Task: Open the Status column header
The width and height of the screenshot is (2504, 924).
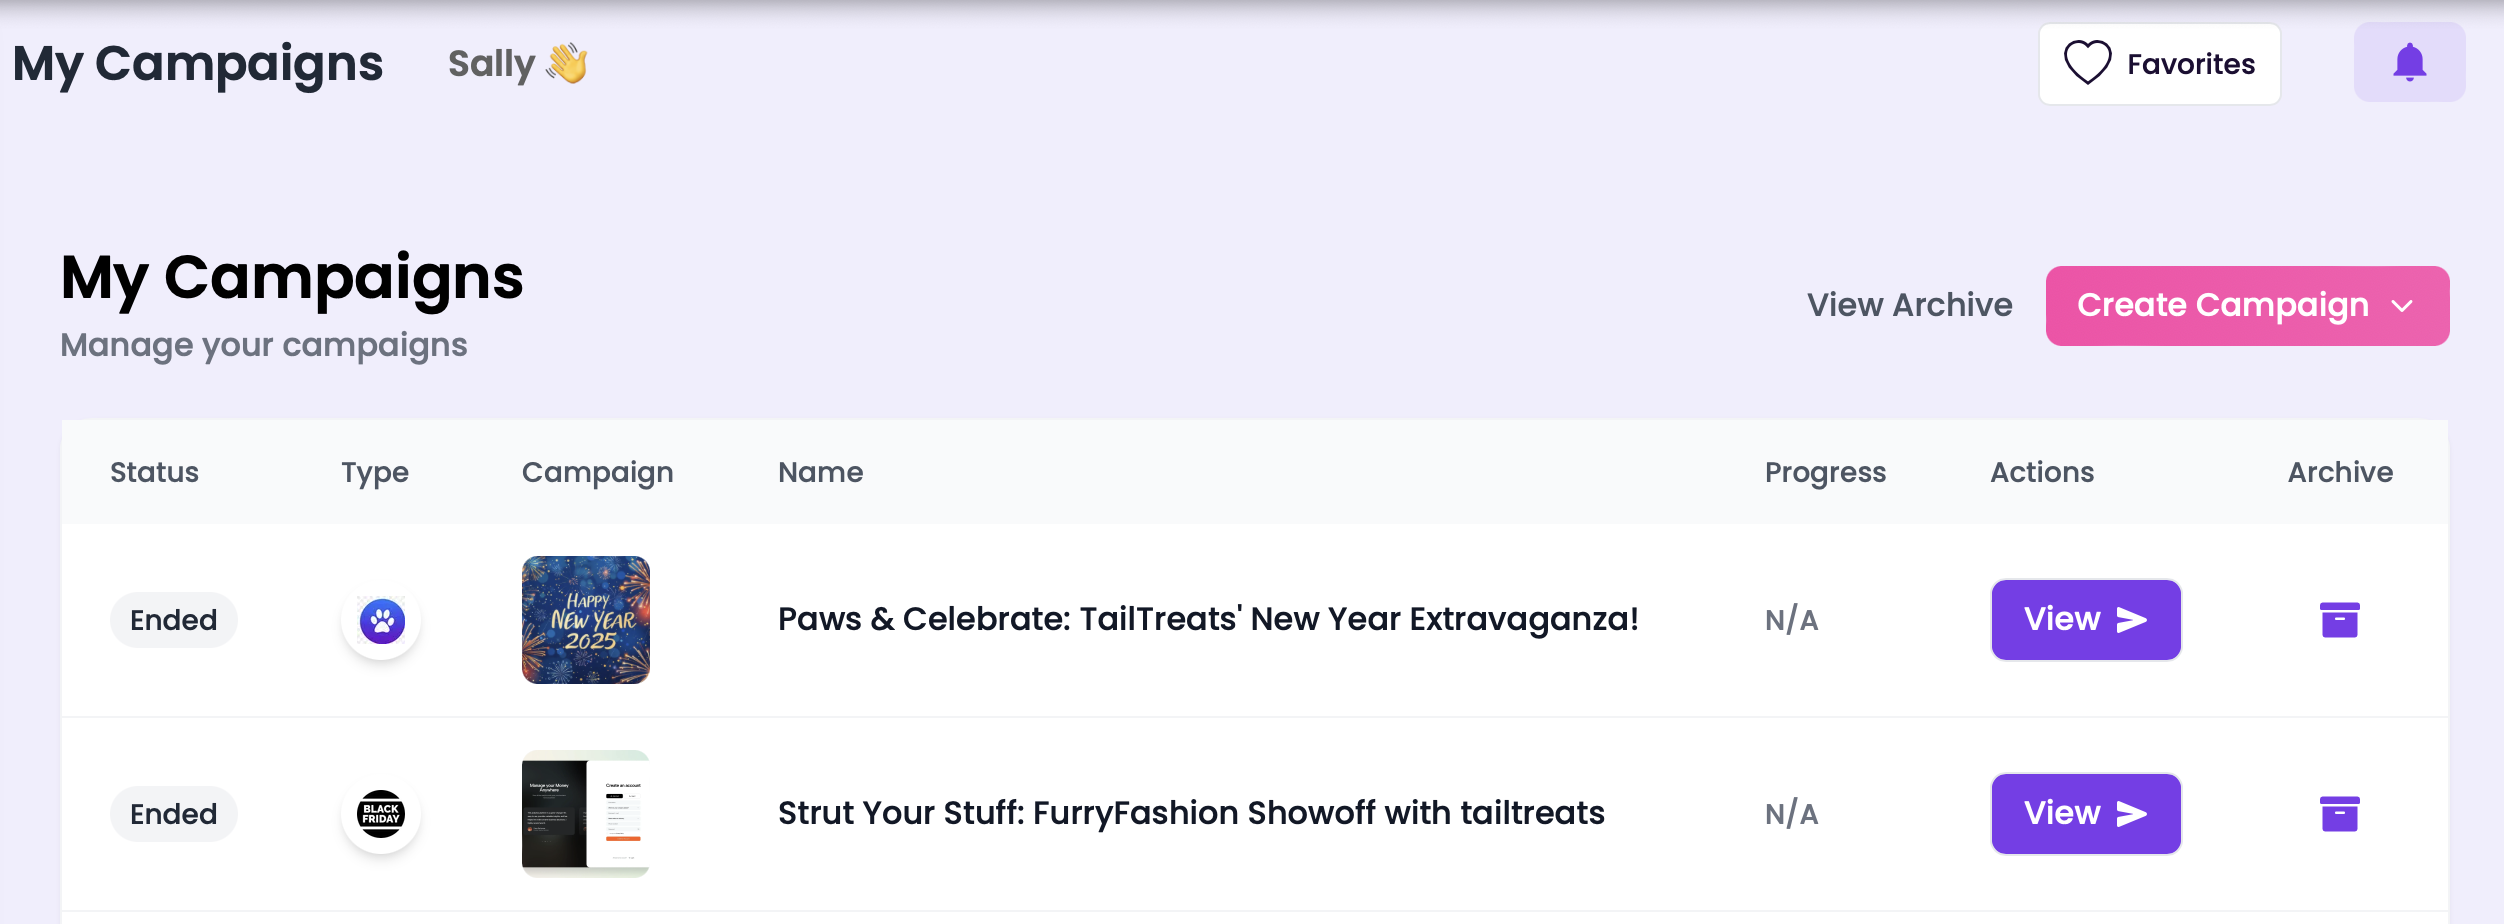Action: pos(155,472)
